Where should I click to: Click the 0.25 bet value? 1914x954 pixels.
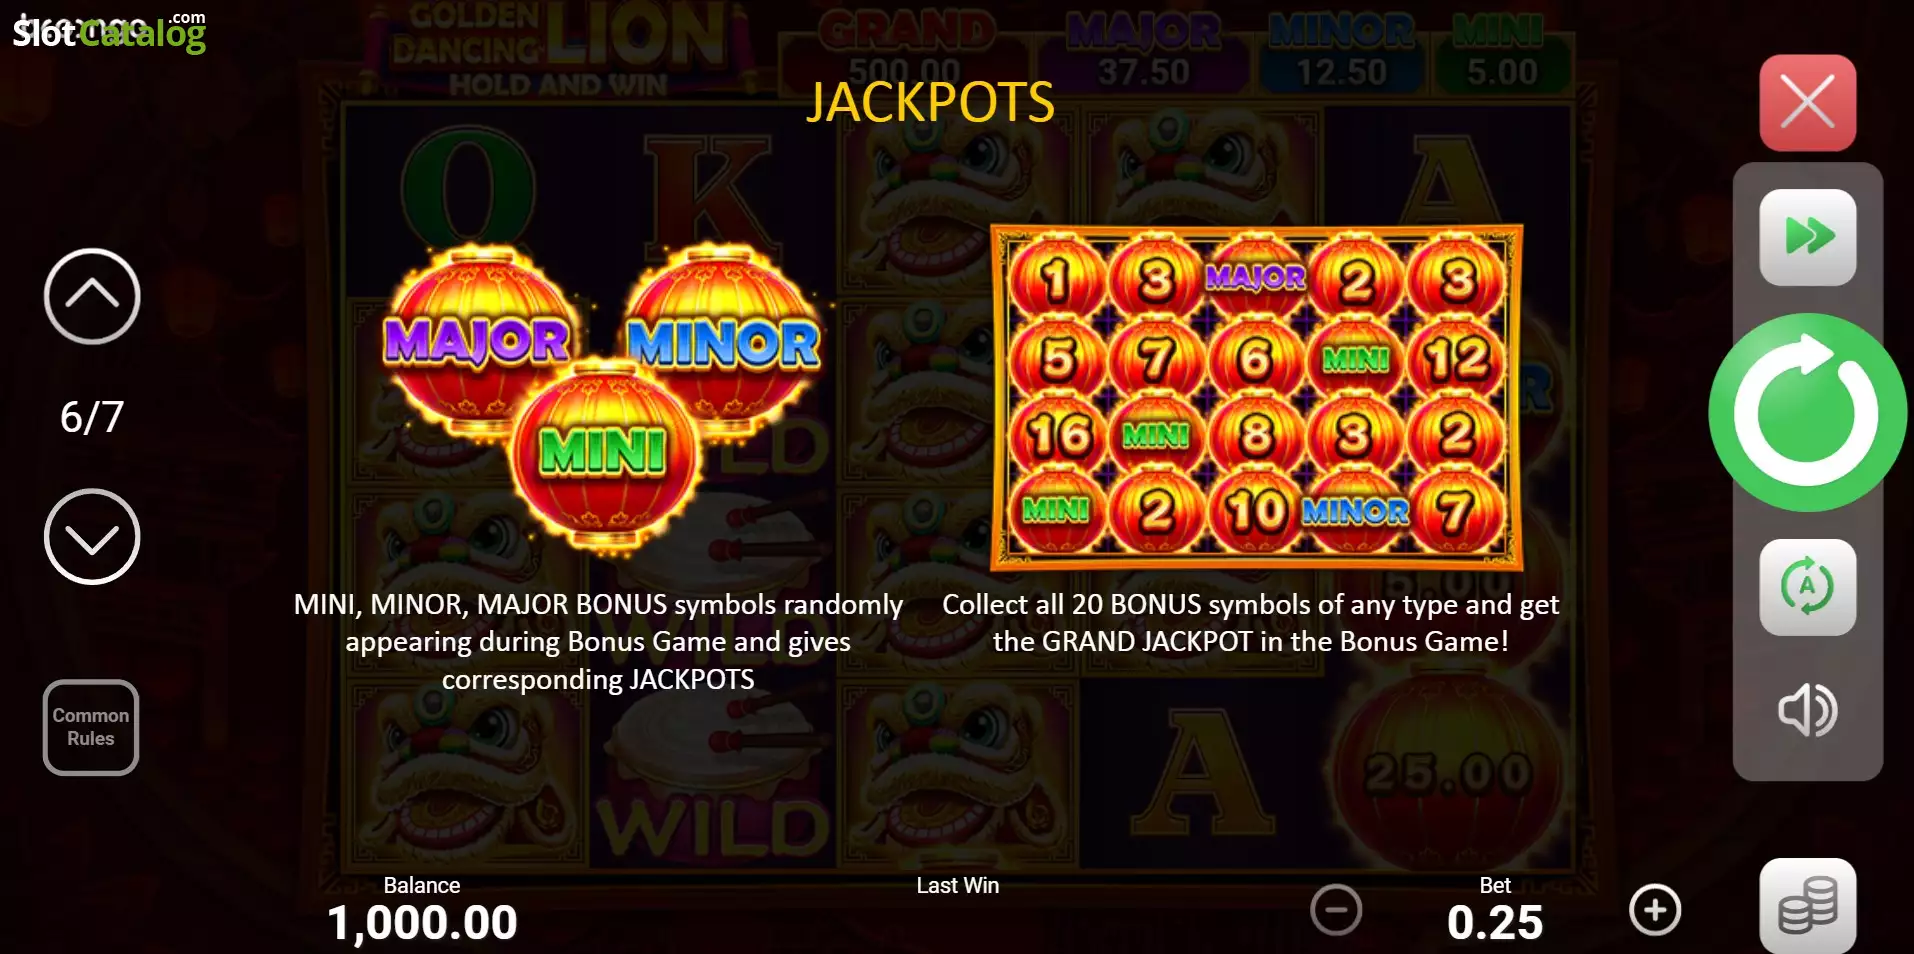point(1495,922)
